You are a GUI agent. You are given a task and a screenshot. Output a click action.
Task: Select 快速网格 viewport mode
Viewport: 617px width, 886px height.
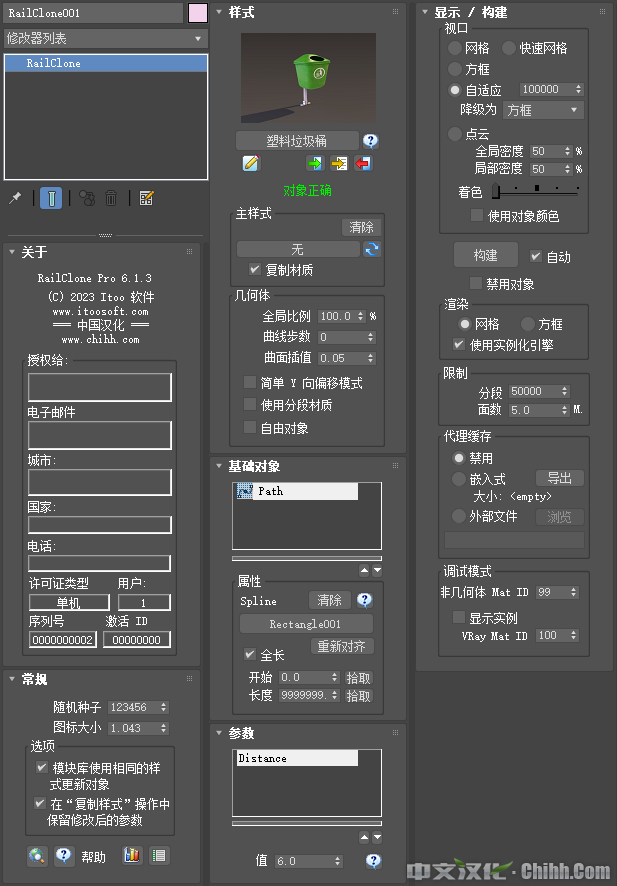point(509,48)
